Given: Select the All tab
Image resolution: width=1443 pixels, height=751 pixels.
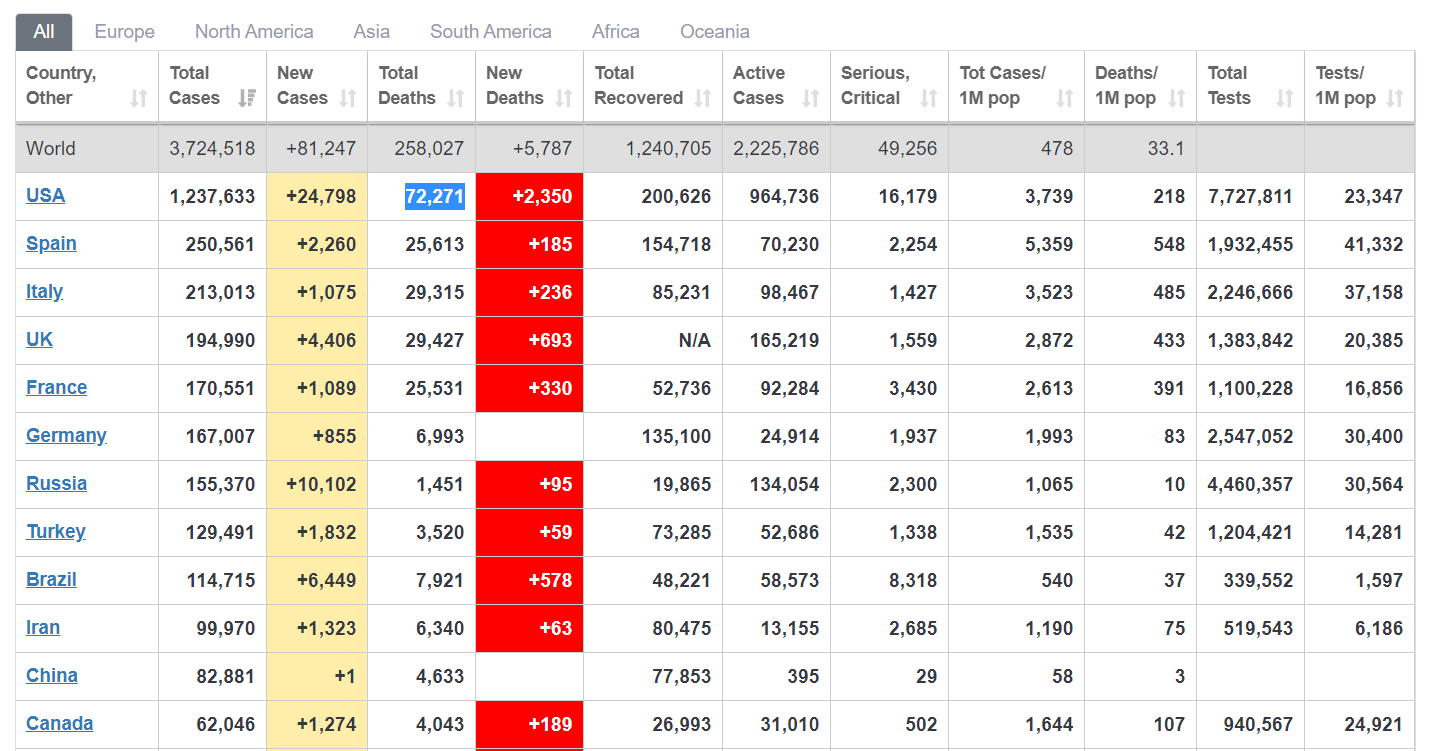Looking at the screenshot, I should [x=44, y=31].
